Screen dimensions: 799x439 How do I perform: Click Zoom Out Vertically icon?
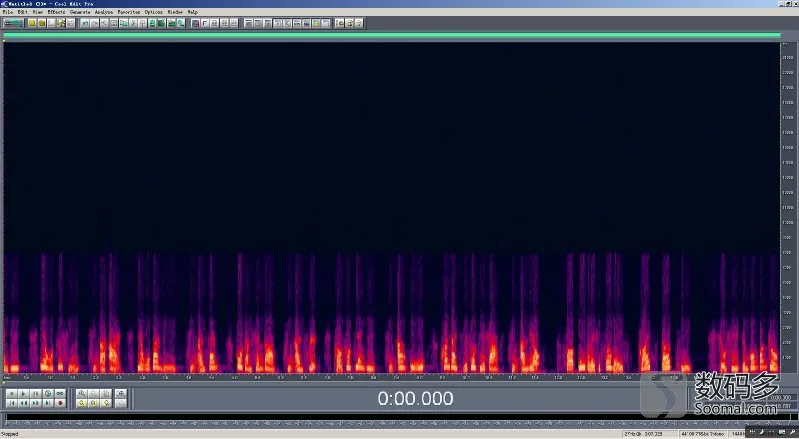[121, 403]
